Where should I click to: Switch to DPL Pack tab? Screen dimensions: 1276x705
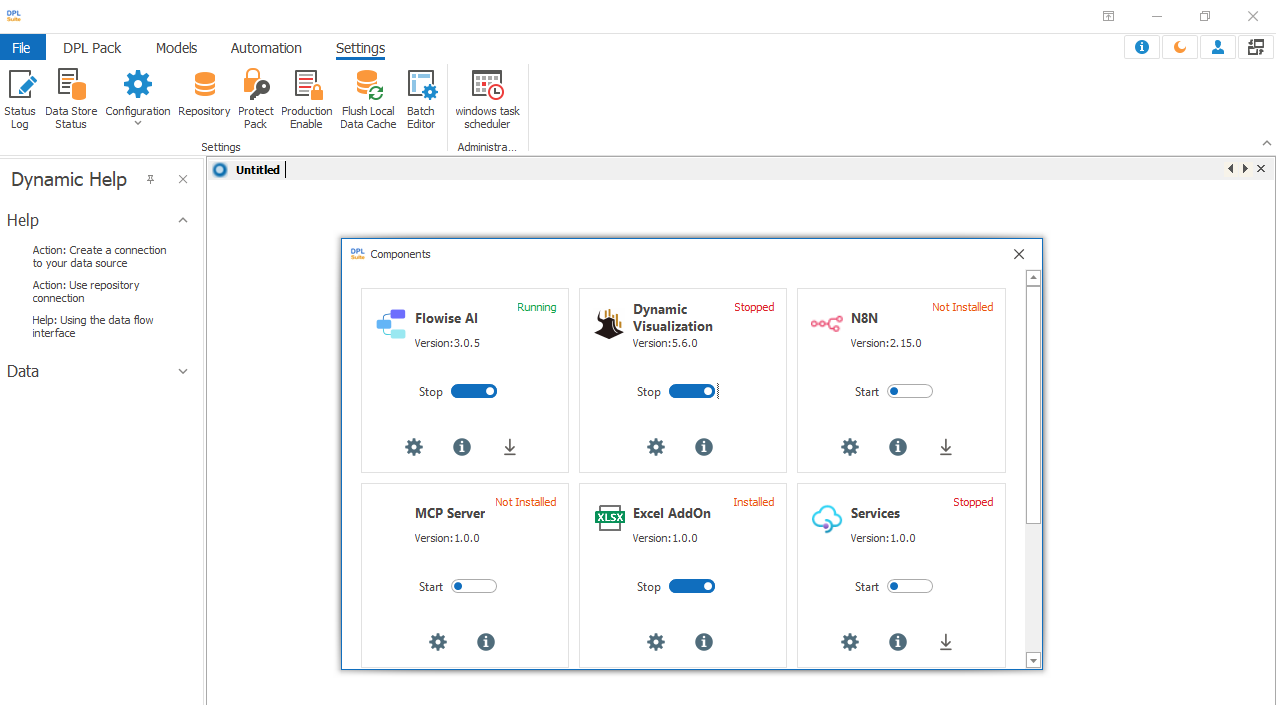[92, 48]
